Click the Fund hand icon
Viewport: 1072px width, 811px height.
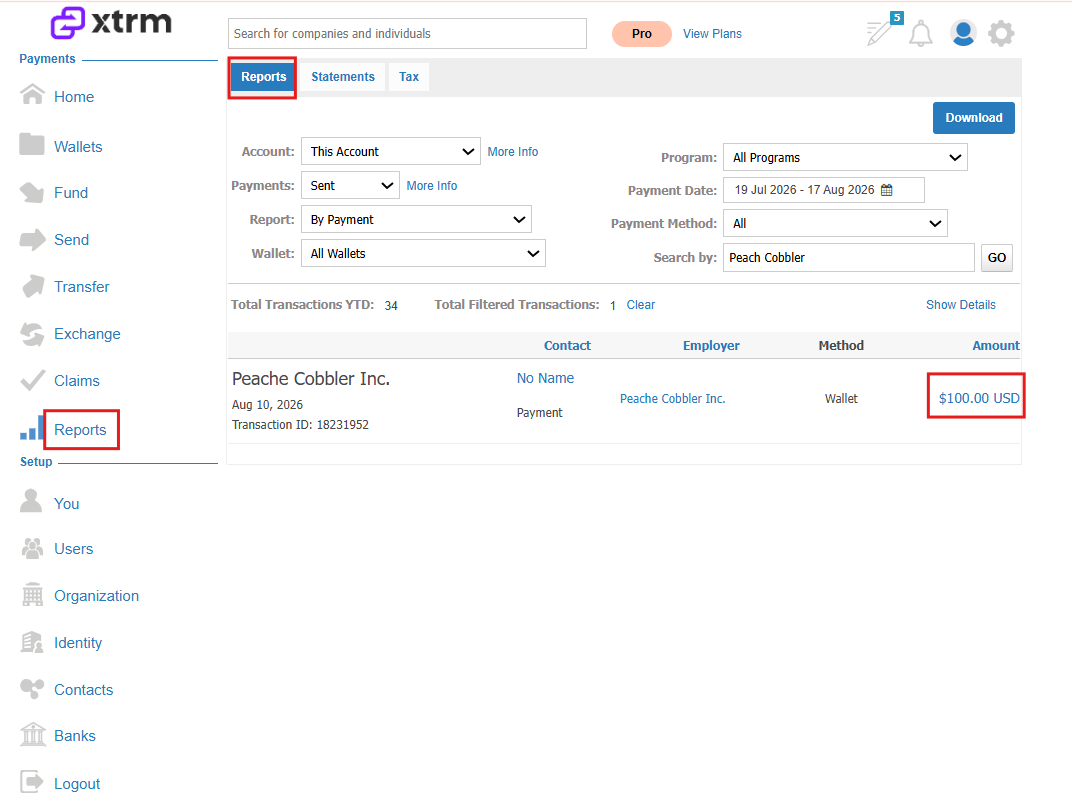point(31,192)
